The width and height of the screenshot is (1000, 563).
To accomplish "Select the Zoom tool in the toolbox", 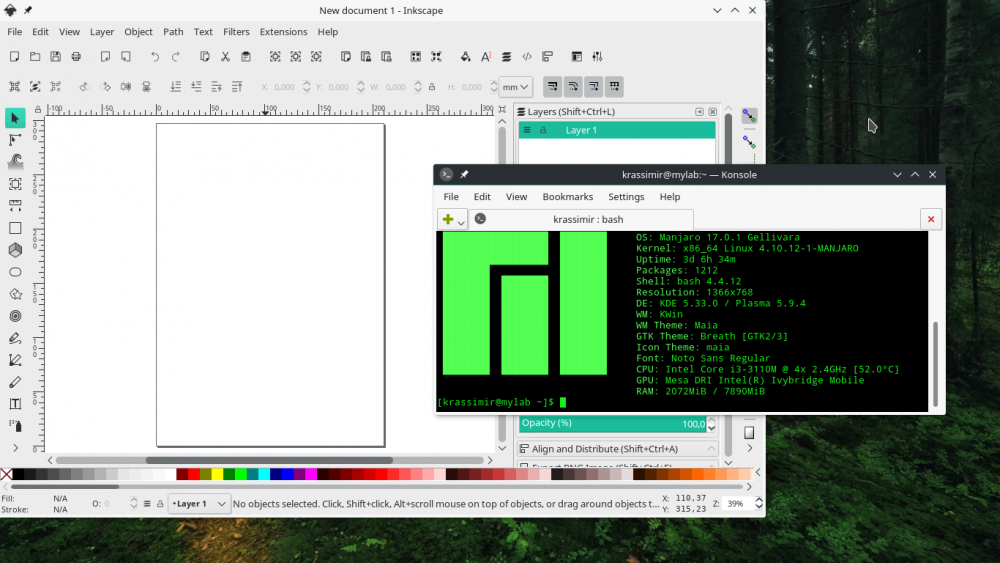I will click(15, 184).
